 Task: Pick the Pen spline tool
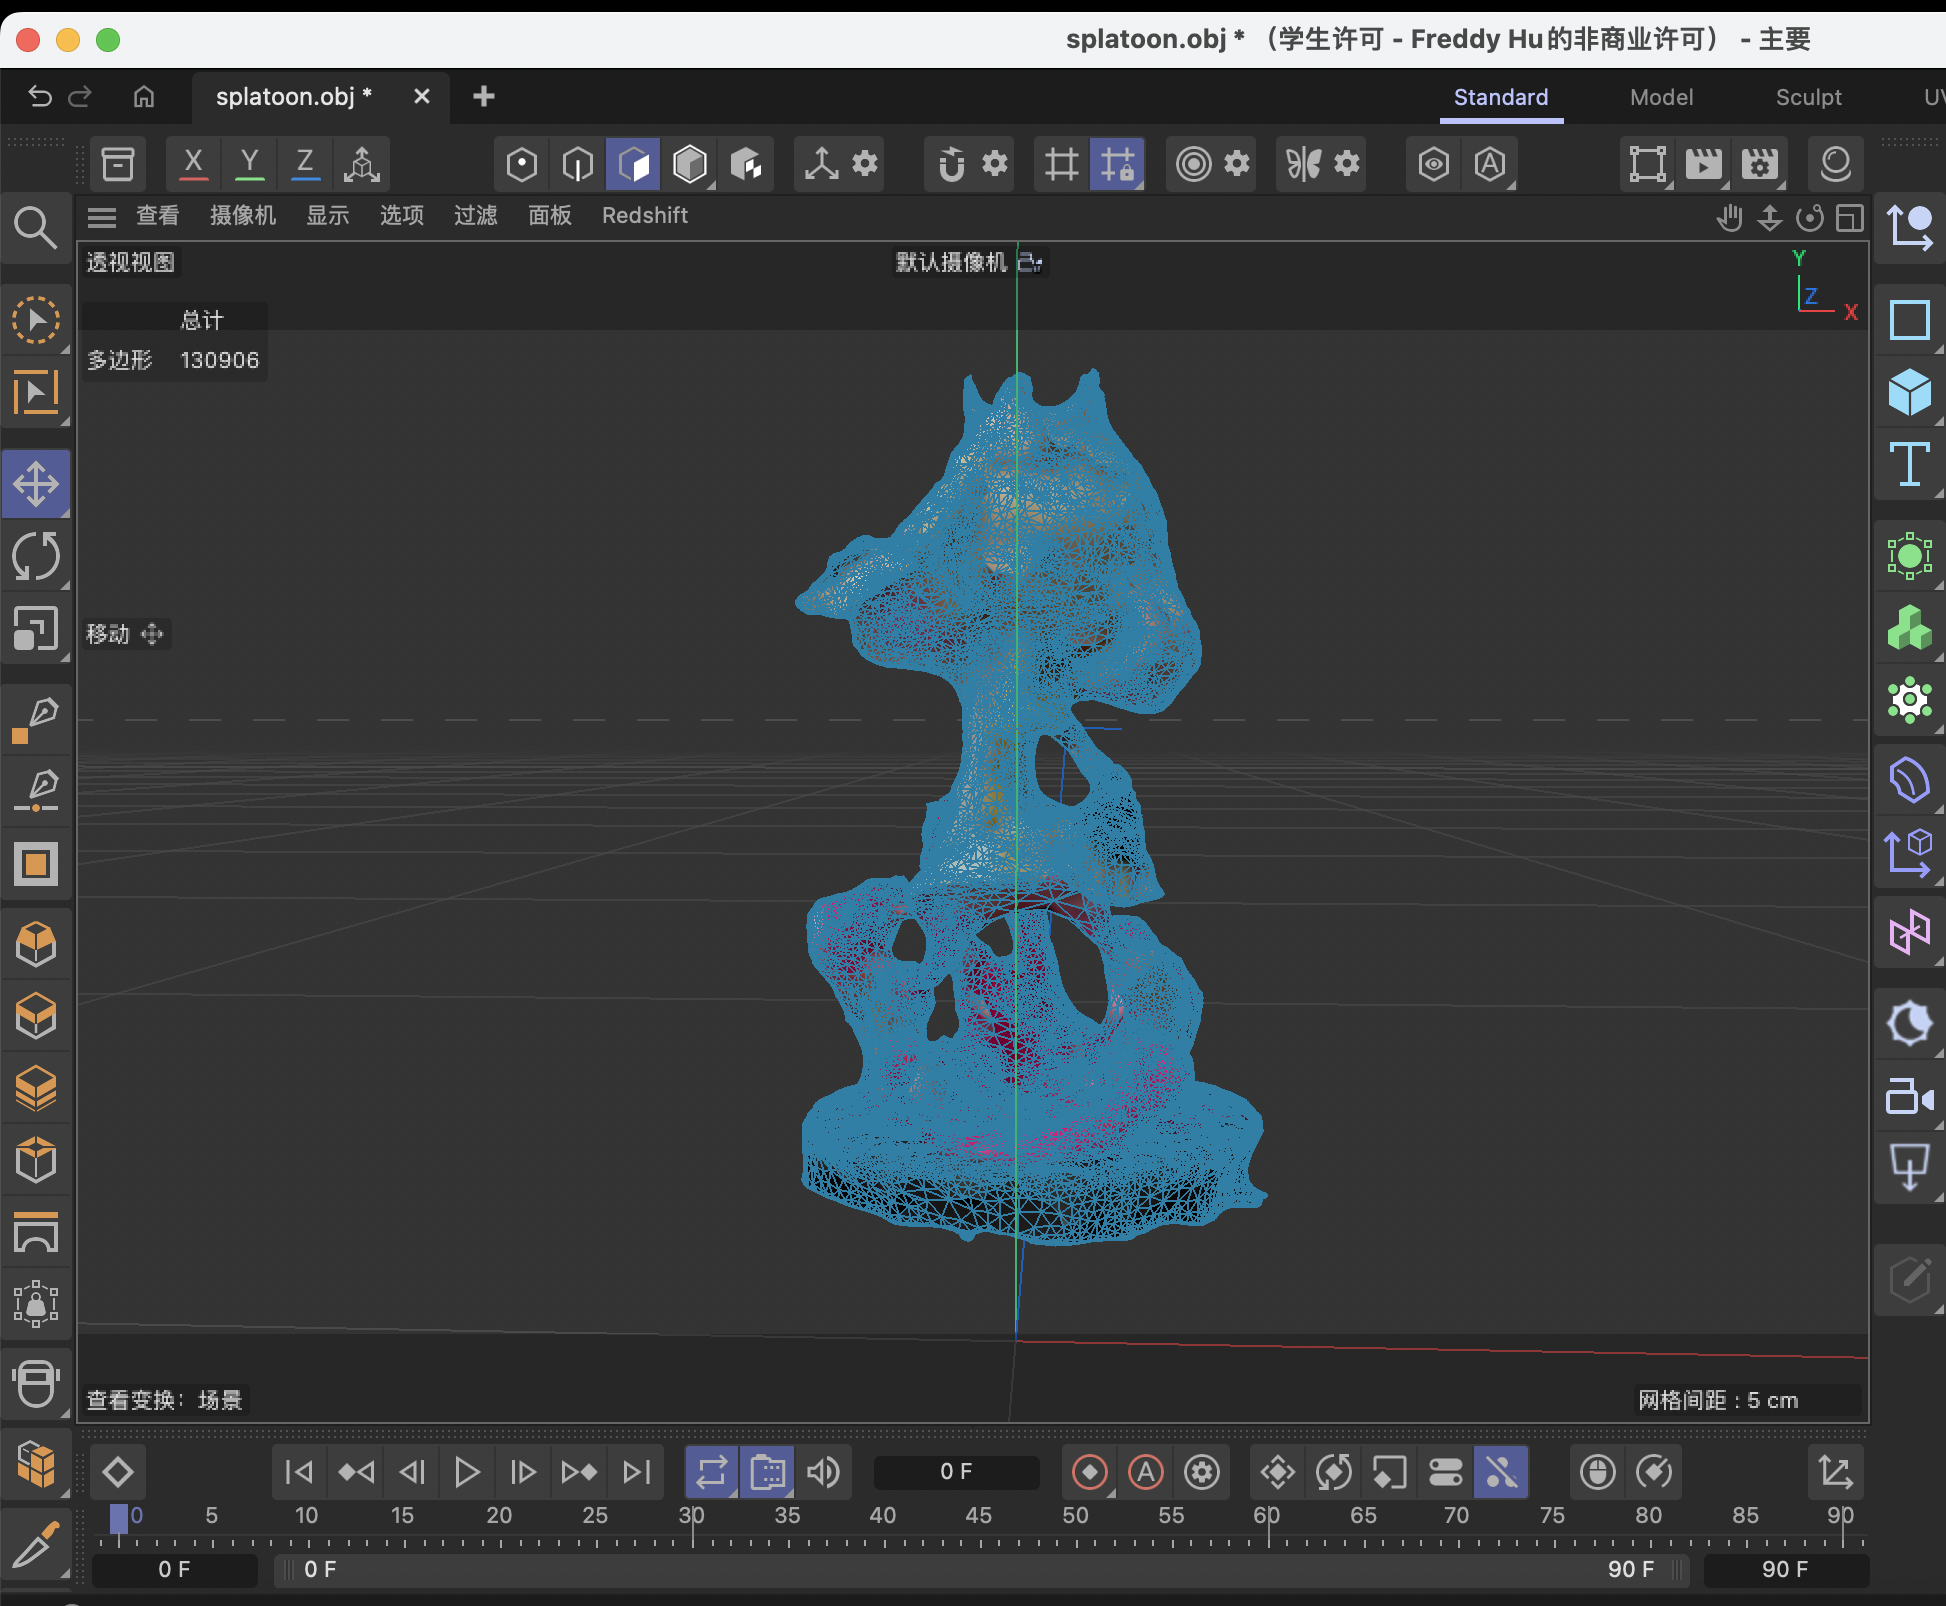point(37,718)
